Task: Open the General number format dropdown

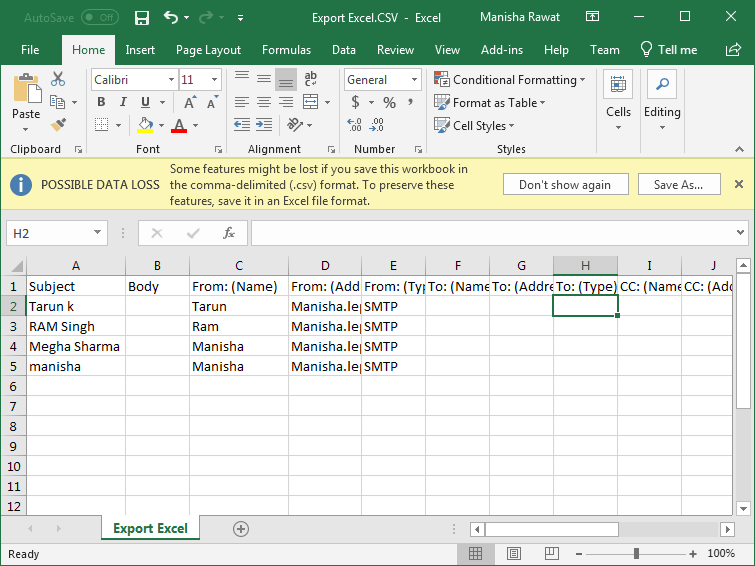Action: (414, 79)
